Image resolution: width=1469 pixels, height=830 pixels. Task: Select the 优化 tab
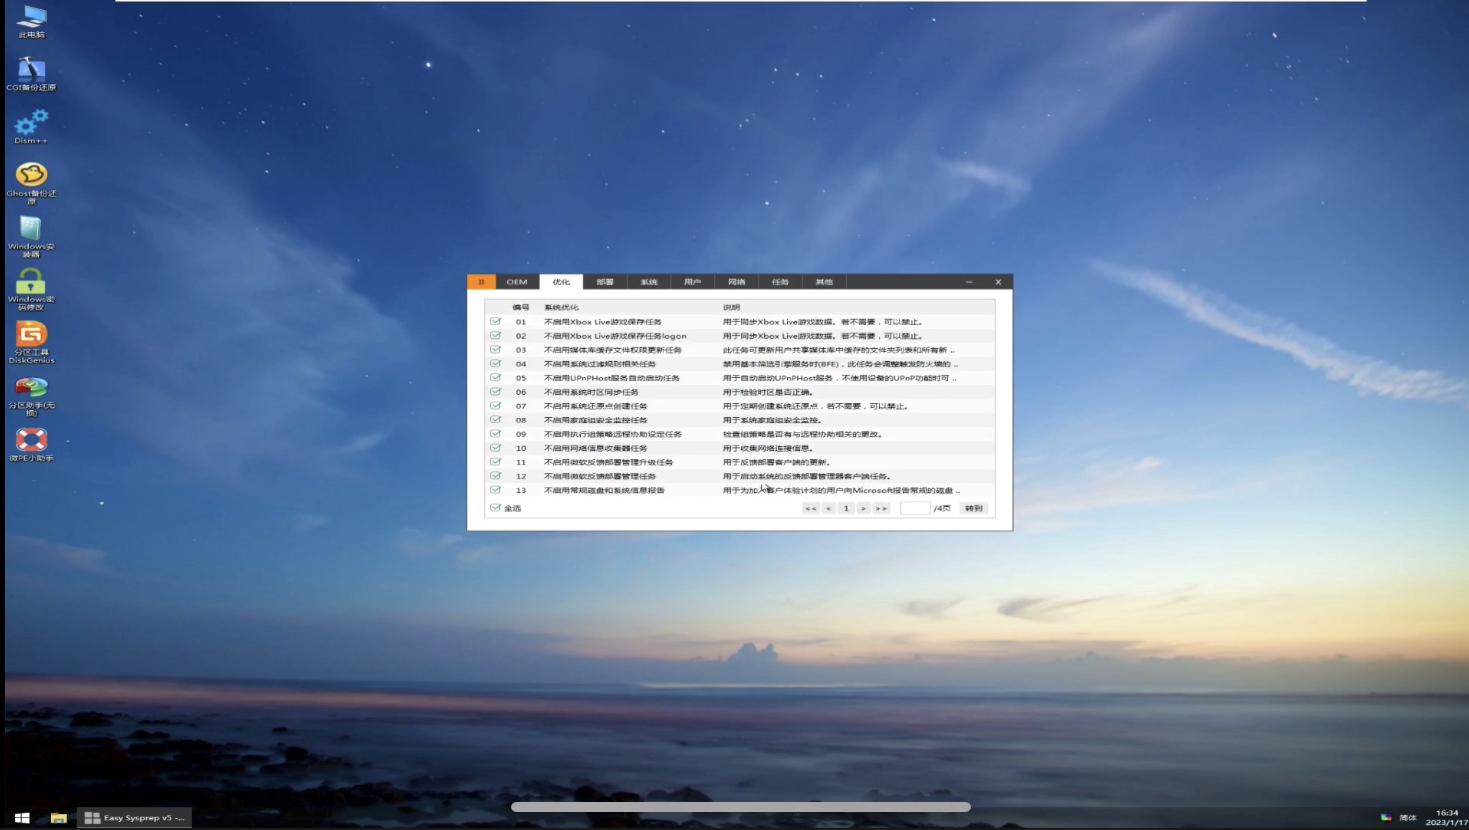(x=561, y=282)
